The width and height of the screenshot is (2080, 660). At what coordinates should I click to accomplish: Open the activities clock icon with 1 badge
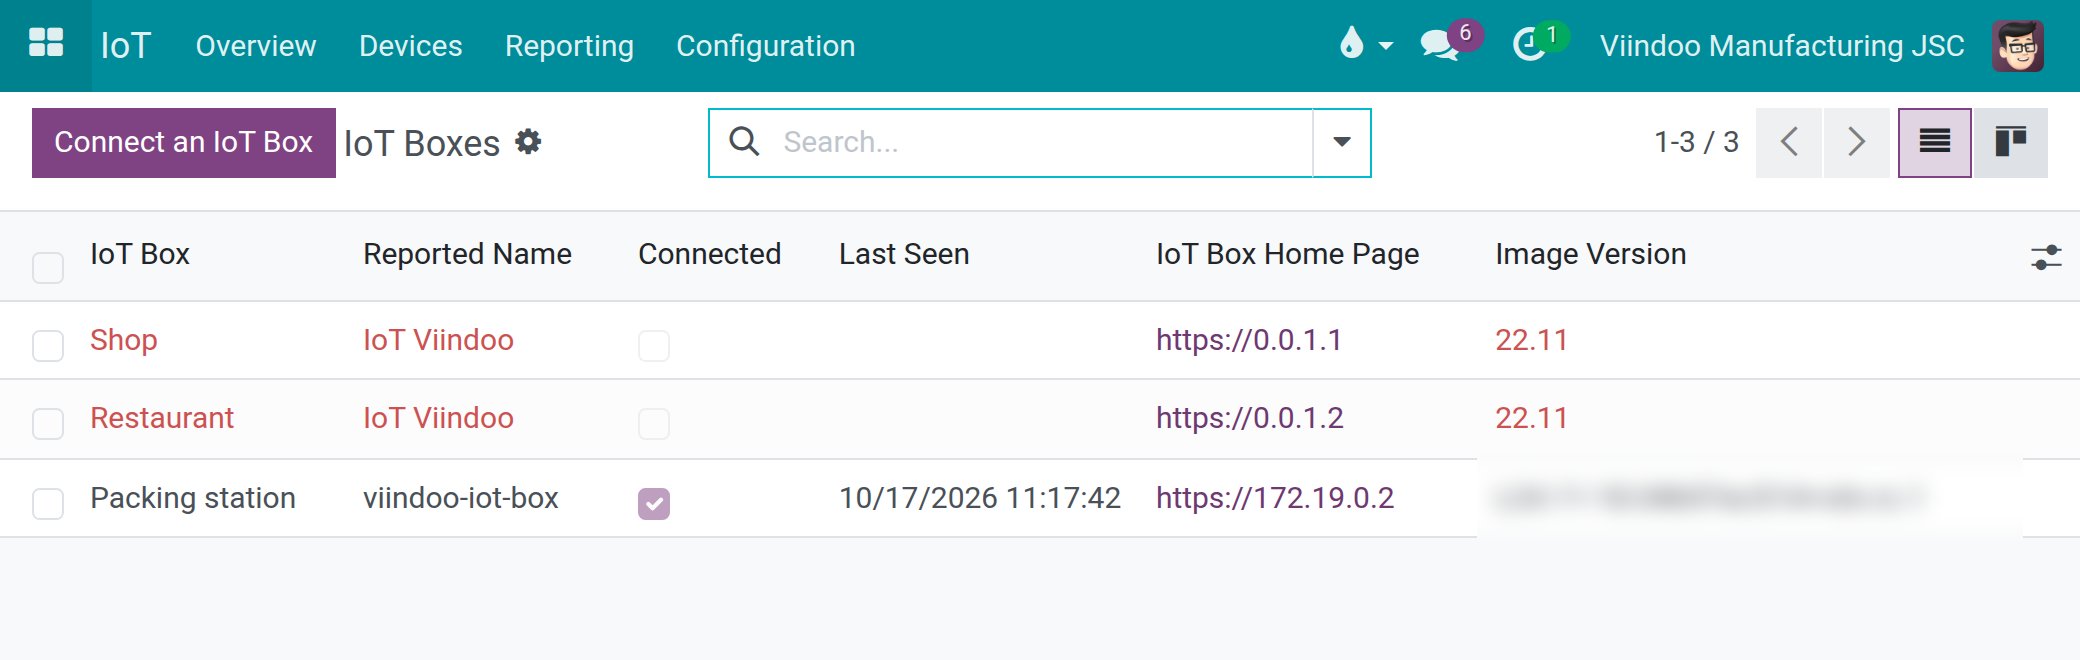[x=1529, y=45]
